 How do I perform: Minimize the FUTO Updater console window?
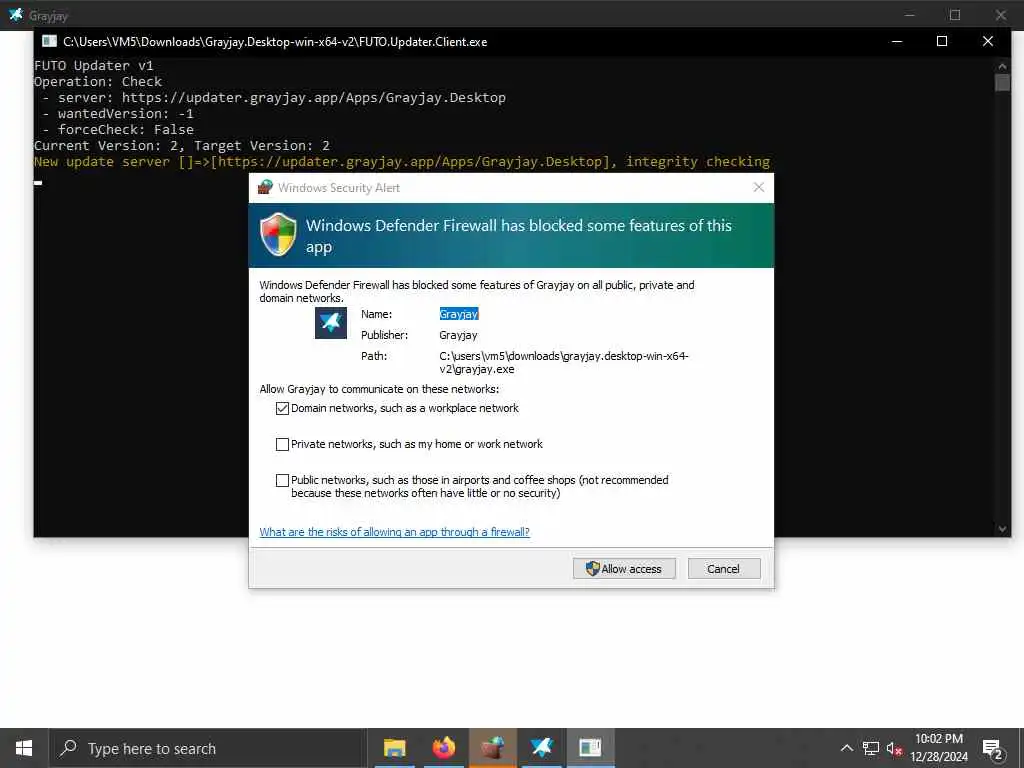click(x=897, y=41)
